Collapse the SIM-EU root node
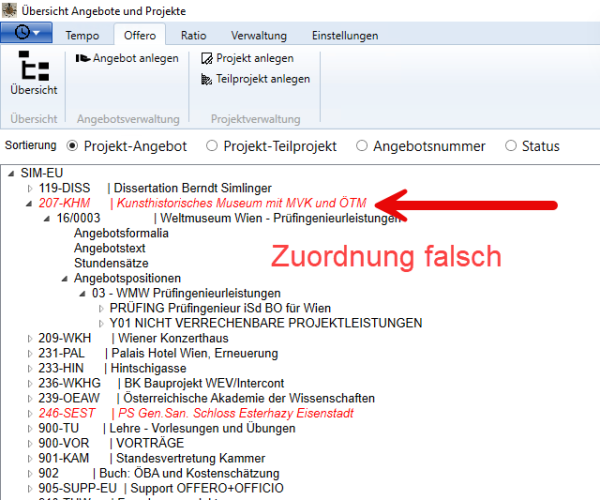The width and height of the screenshot is (600, 500). click(x=11, y=174)
